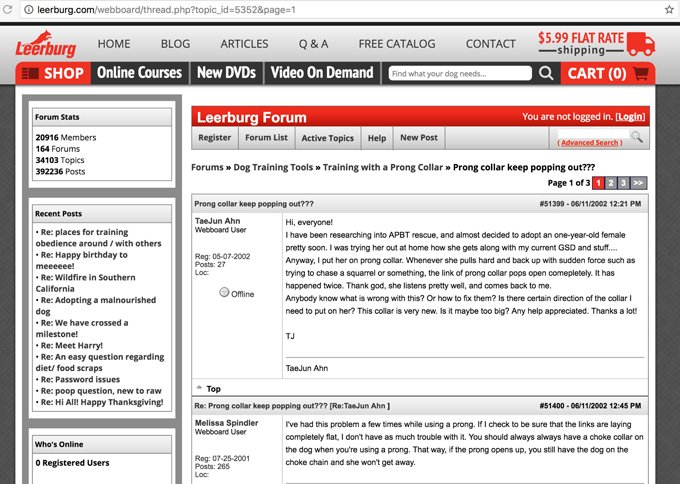Select page 1 in pagination
Image resolution: width=680 pixels, height=484 pixels.
tap(598, 183)
